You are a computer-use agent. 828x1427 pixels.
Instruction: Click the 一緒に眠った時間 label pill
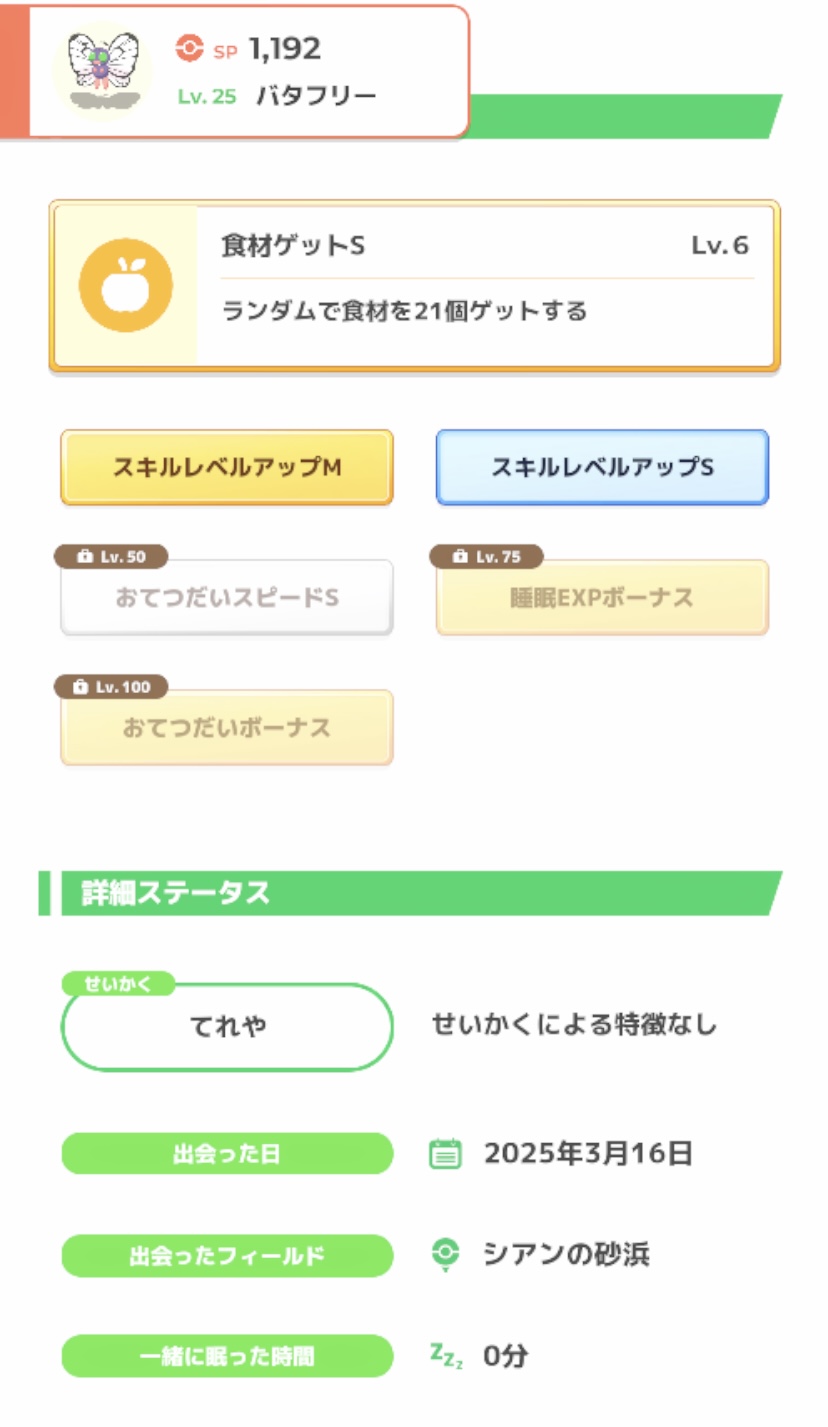tap(227, 1356)
